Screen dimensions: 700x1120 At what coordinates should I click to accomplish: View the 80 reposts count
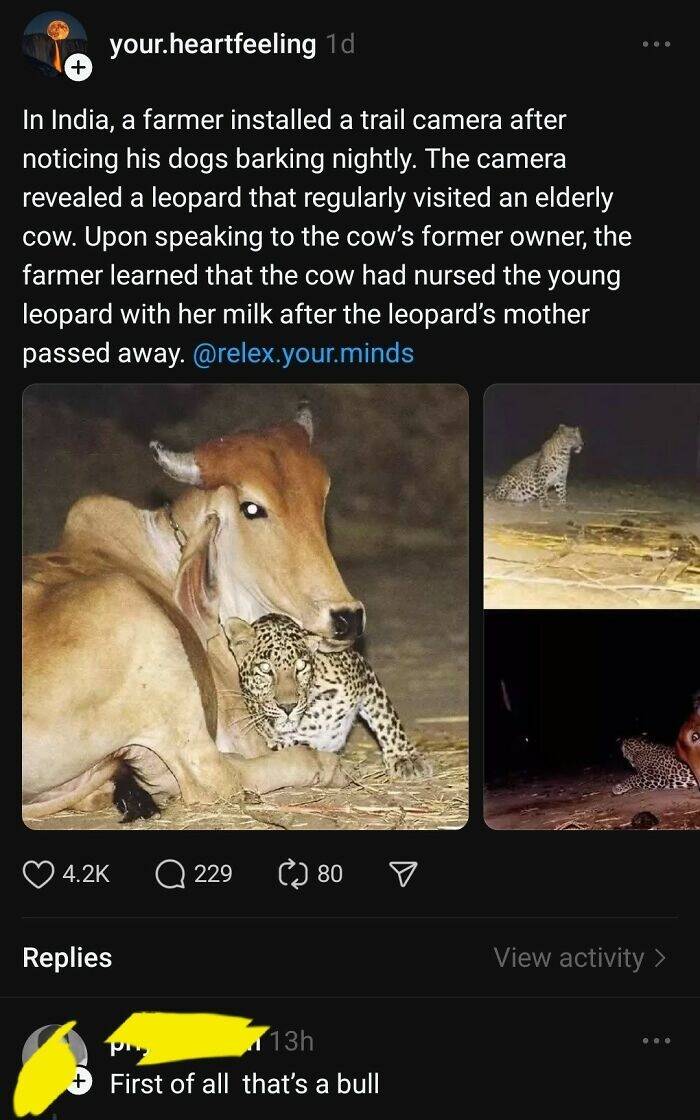click(x=330, y=874)
